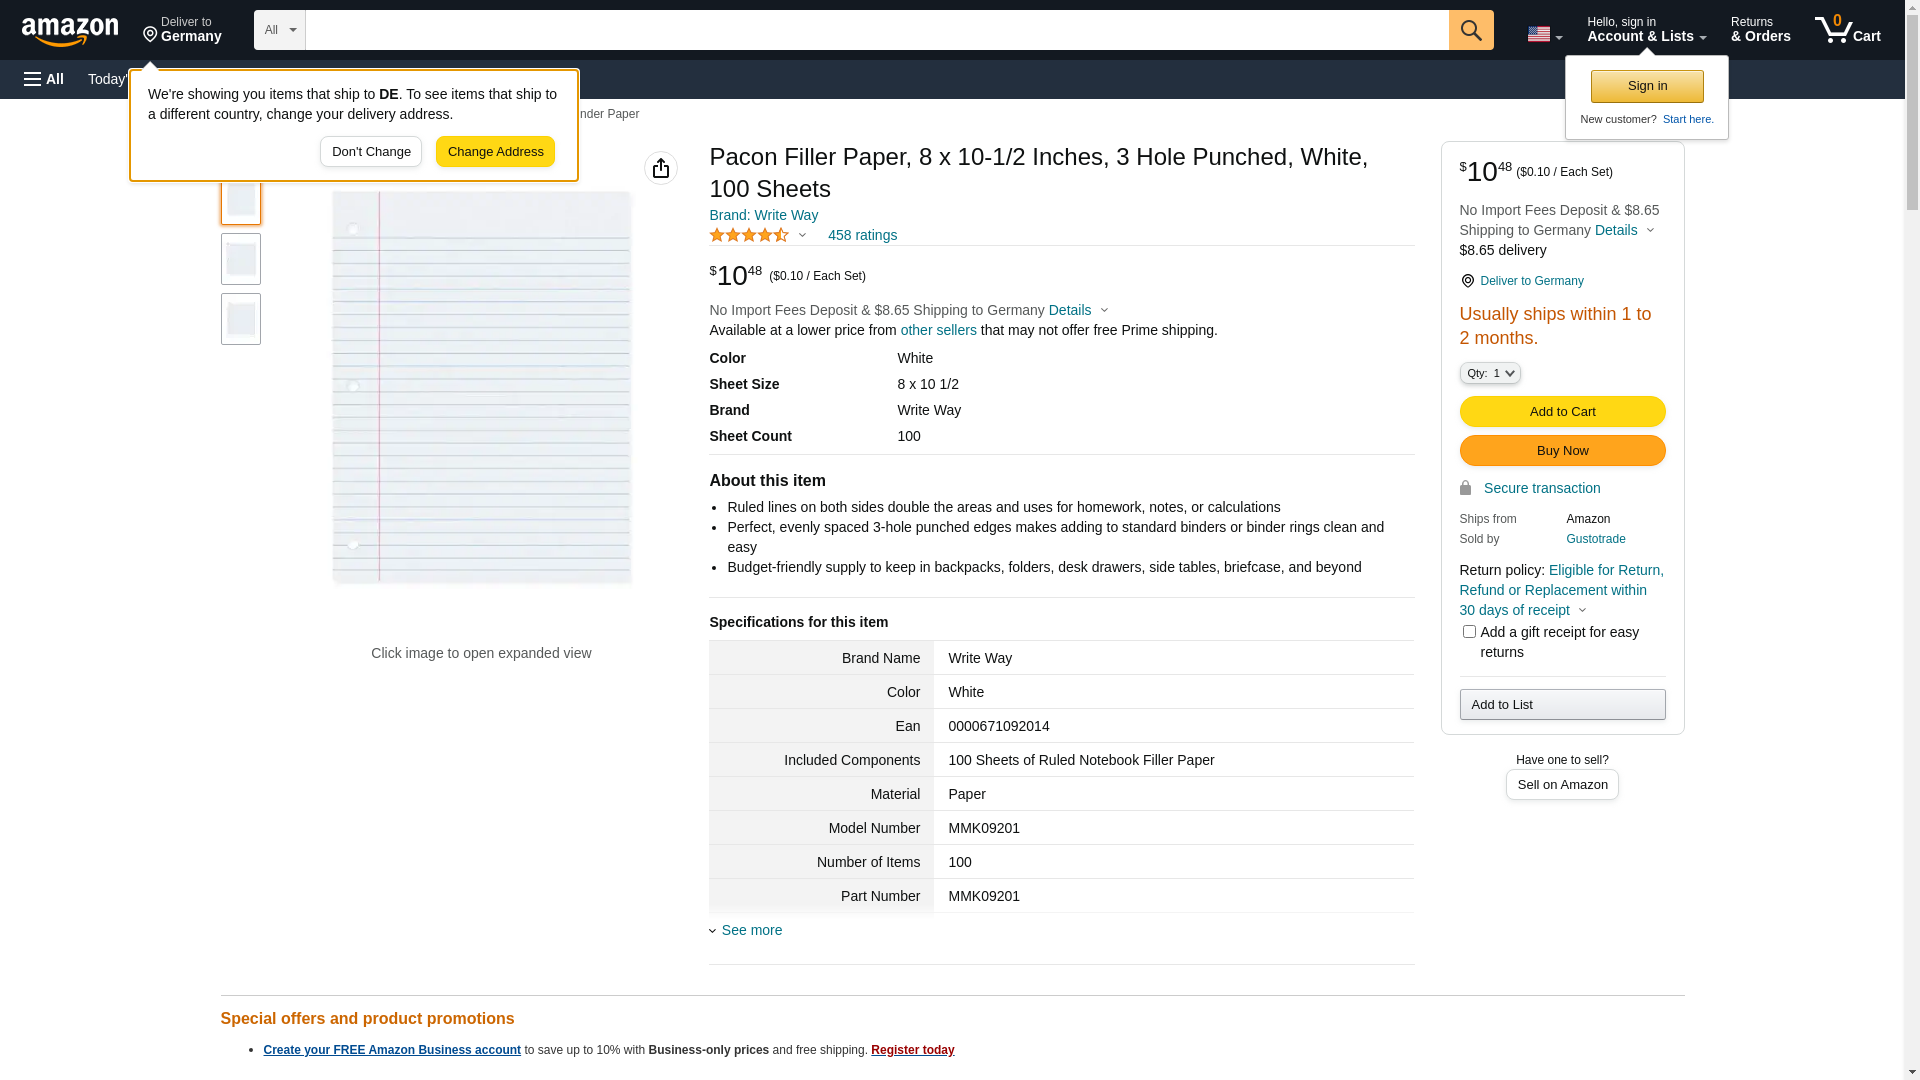Expand See more specifications
This screenshot has width=1920, height=1080.
pyautogui.click(x=751, y=930)
